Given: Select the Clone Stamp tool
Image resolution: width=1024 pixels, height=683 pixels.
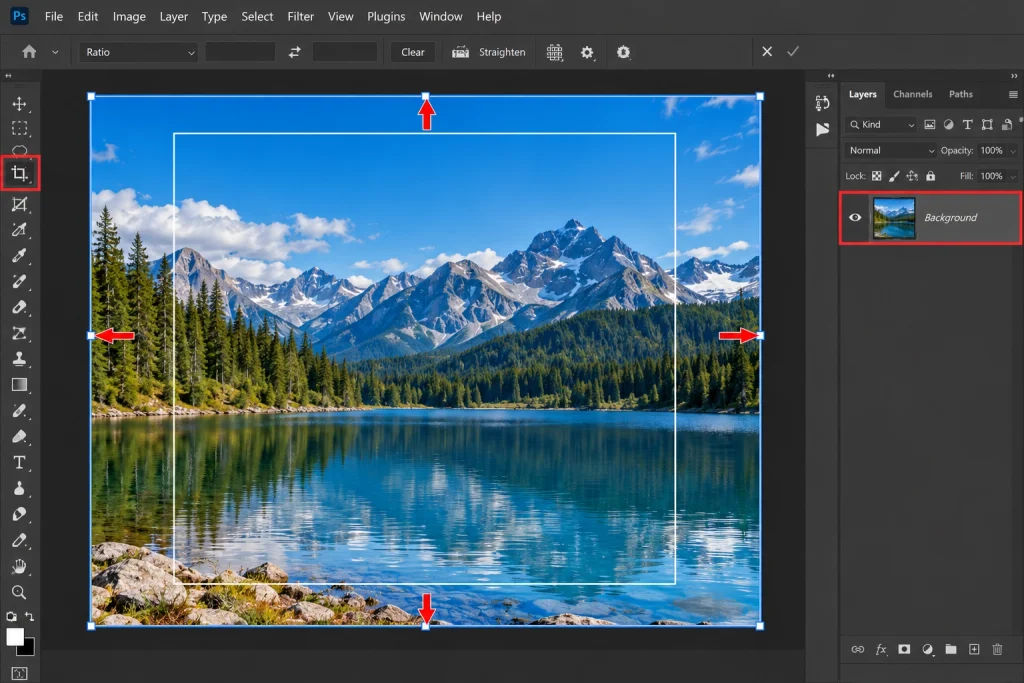Looking at the screenshot, I should [20, 358].
